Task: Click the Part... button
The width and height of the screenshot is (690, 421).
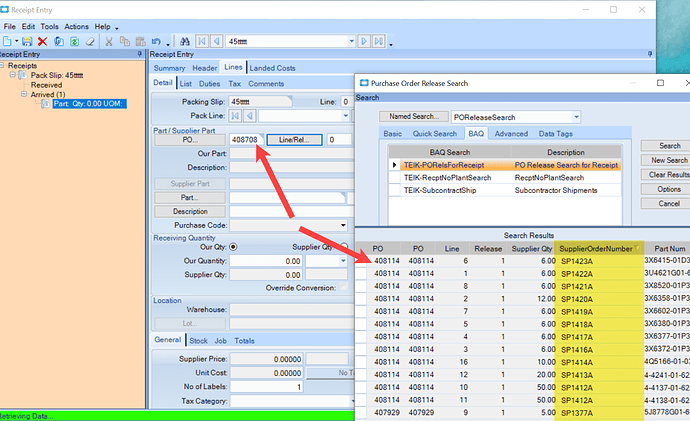Action: coord(190,198)
